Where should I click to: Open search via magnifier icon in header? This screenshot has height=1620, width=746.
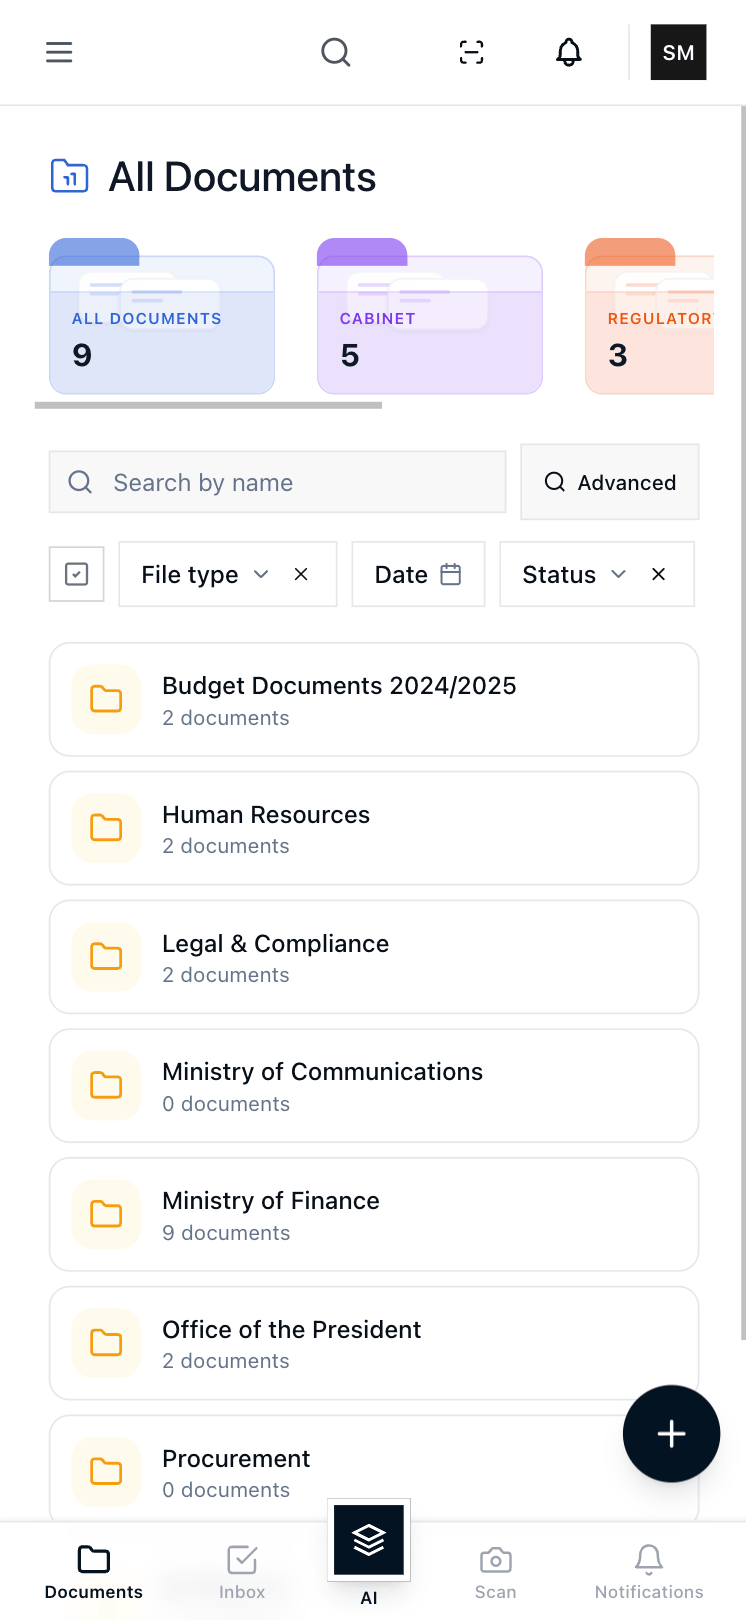[336, 52]
